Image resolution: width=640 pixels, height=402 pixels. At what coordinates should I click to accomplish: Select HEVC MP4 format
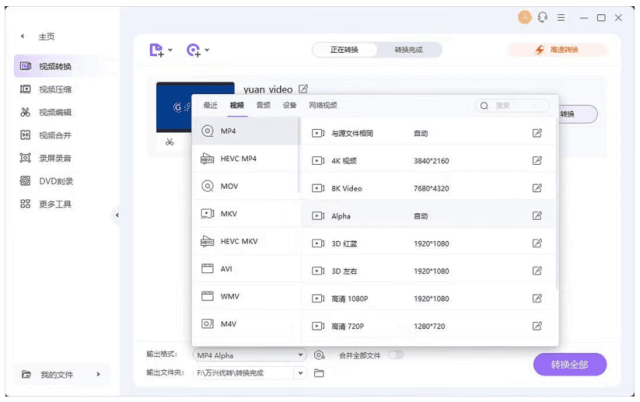(246, 158)
